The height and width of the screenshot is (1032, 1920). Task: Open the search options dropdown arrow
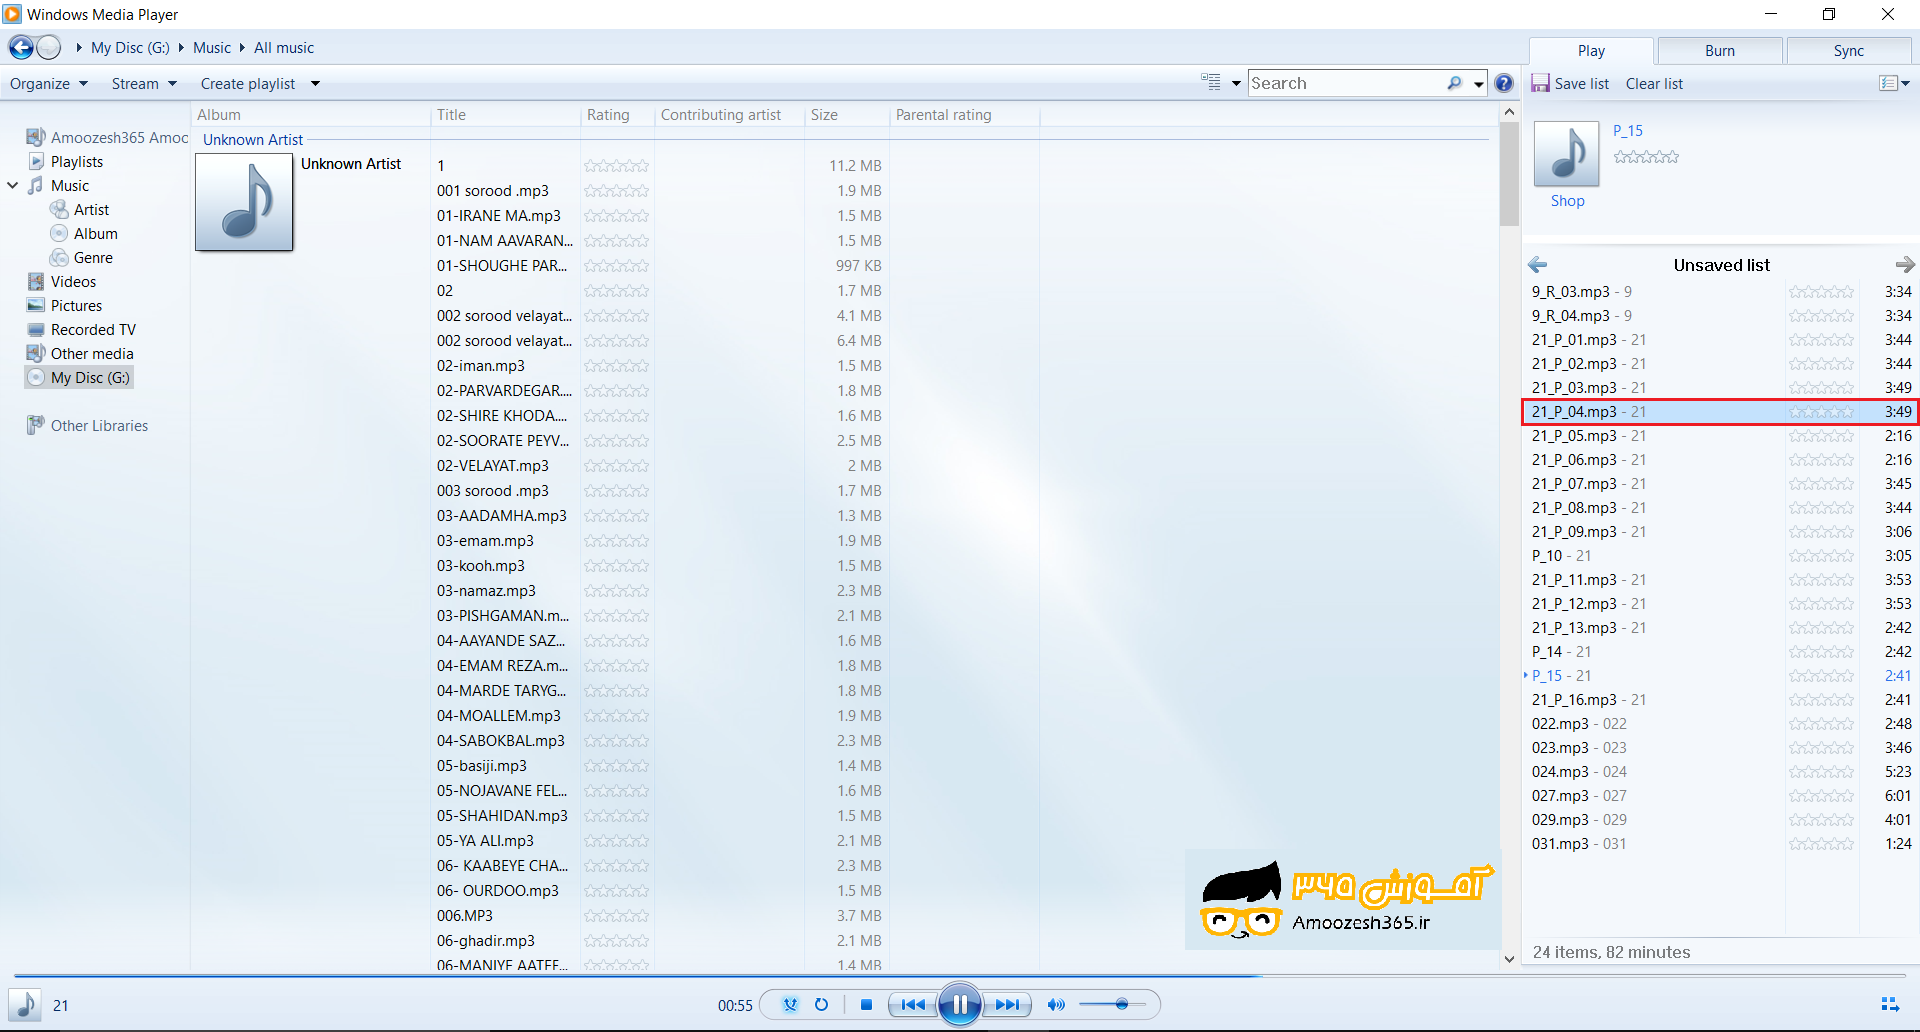[x=1478, y=84]
